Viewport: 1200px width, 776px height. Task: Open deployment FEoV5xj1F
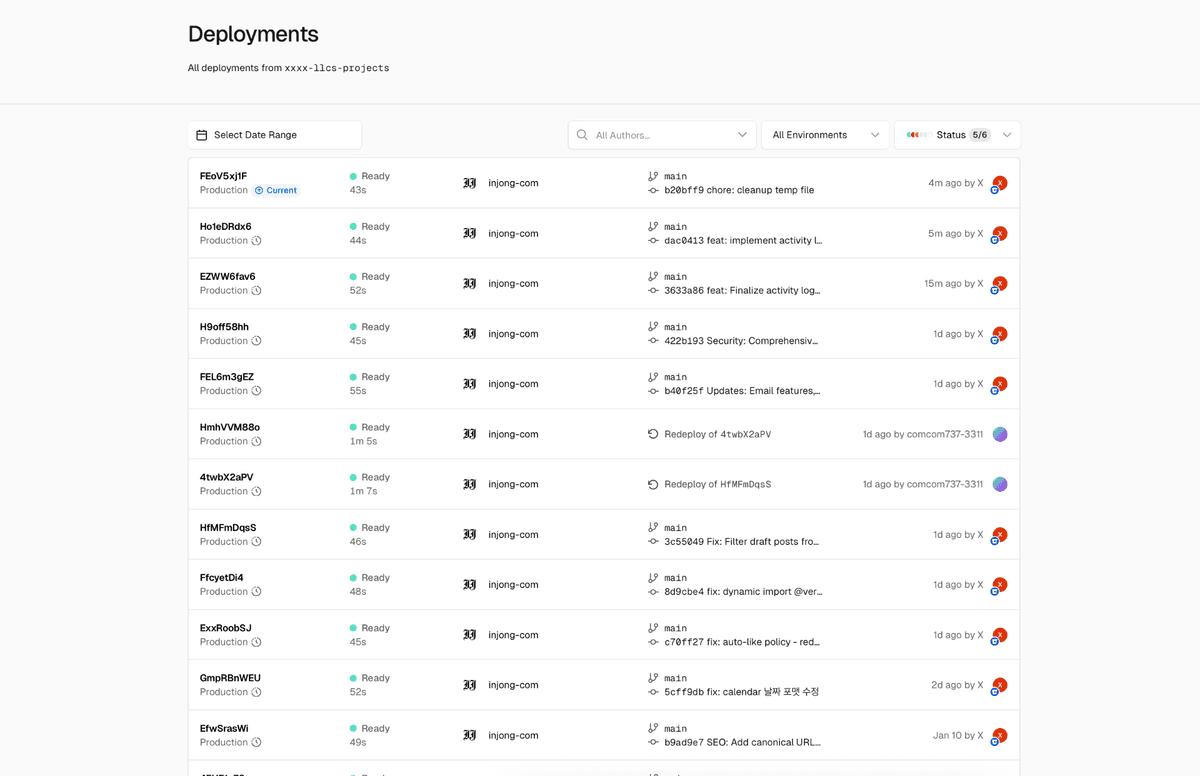(x=223, y=176)
